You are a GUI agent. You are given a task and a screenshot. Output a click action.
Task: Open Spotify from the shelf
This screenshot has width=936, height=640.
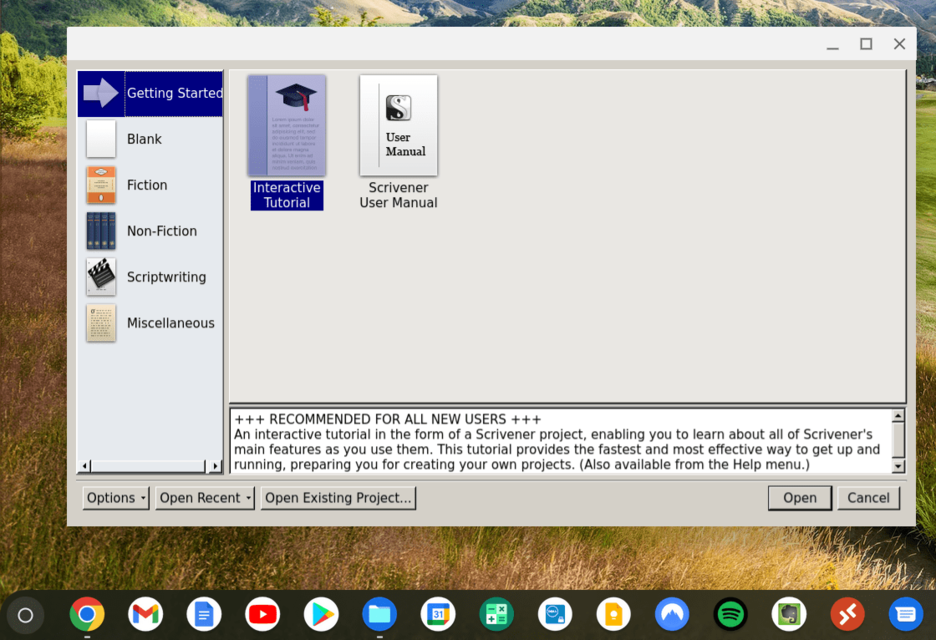coord(731,614)
